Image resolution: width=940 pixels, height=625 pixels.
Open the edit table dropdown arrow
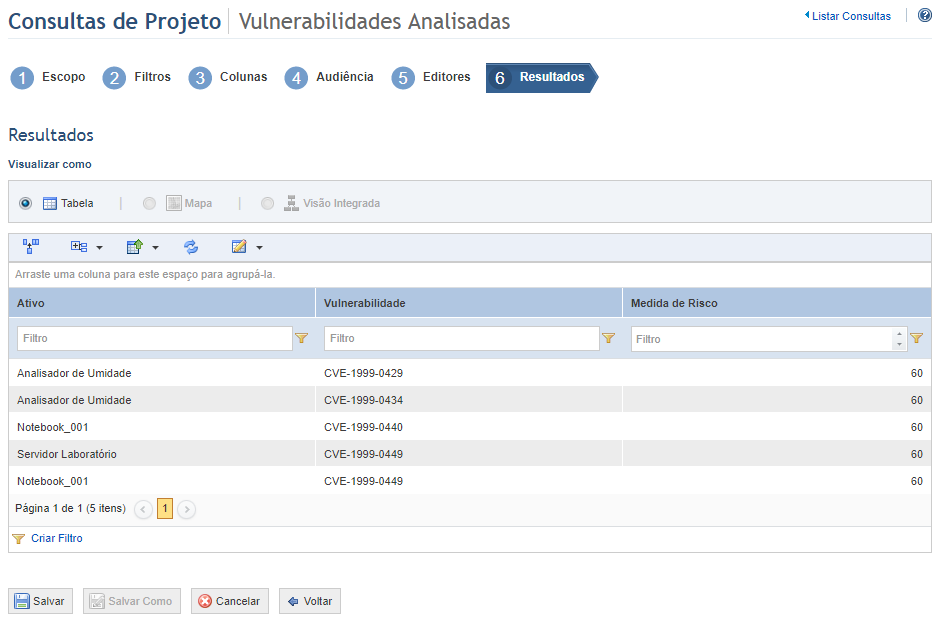[260, 247]
